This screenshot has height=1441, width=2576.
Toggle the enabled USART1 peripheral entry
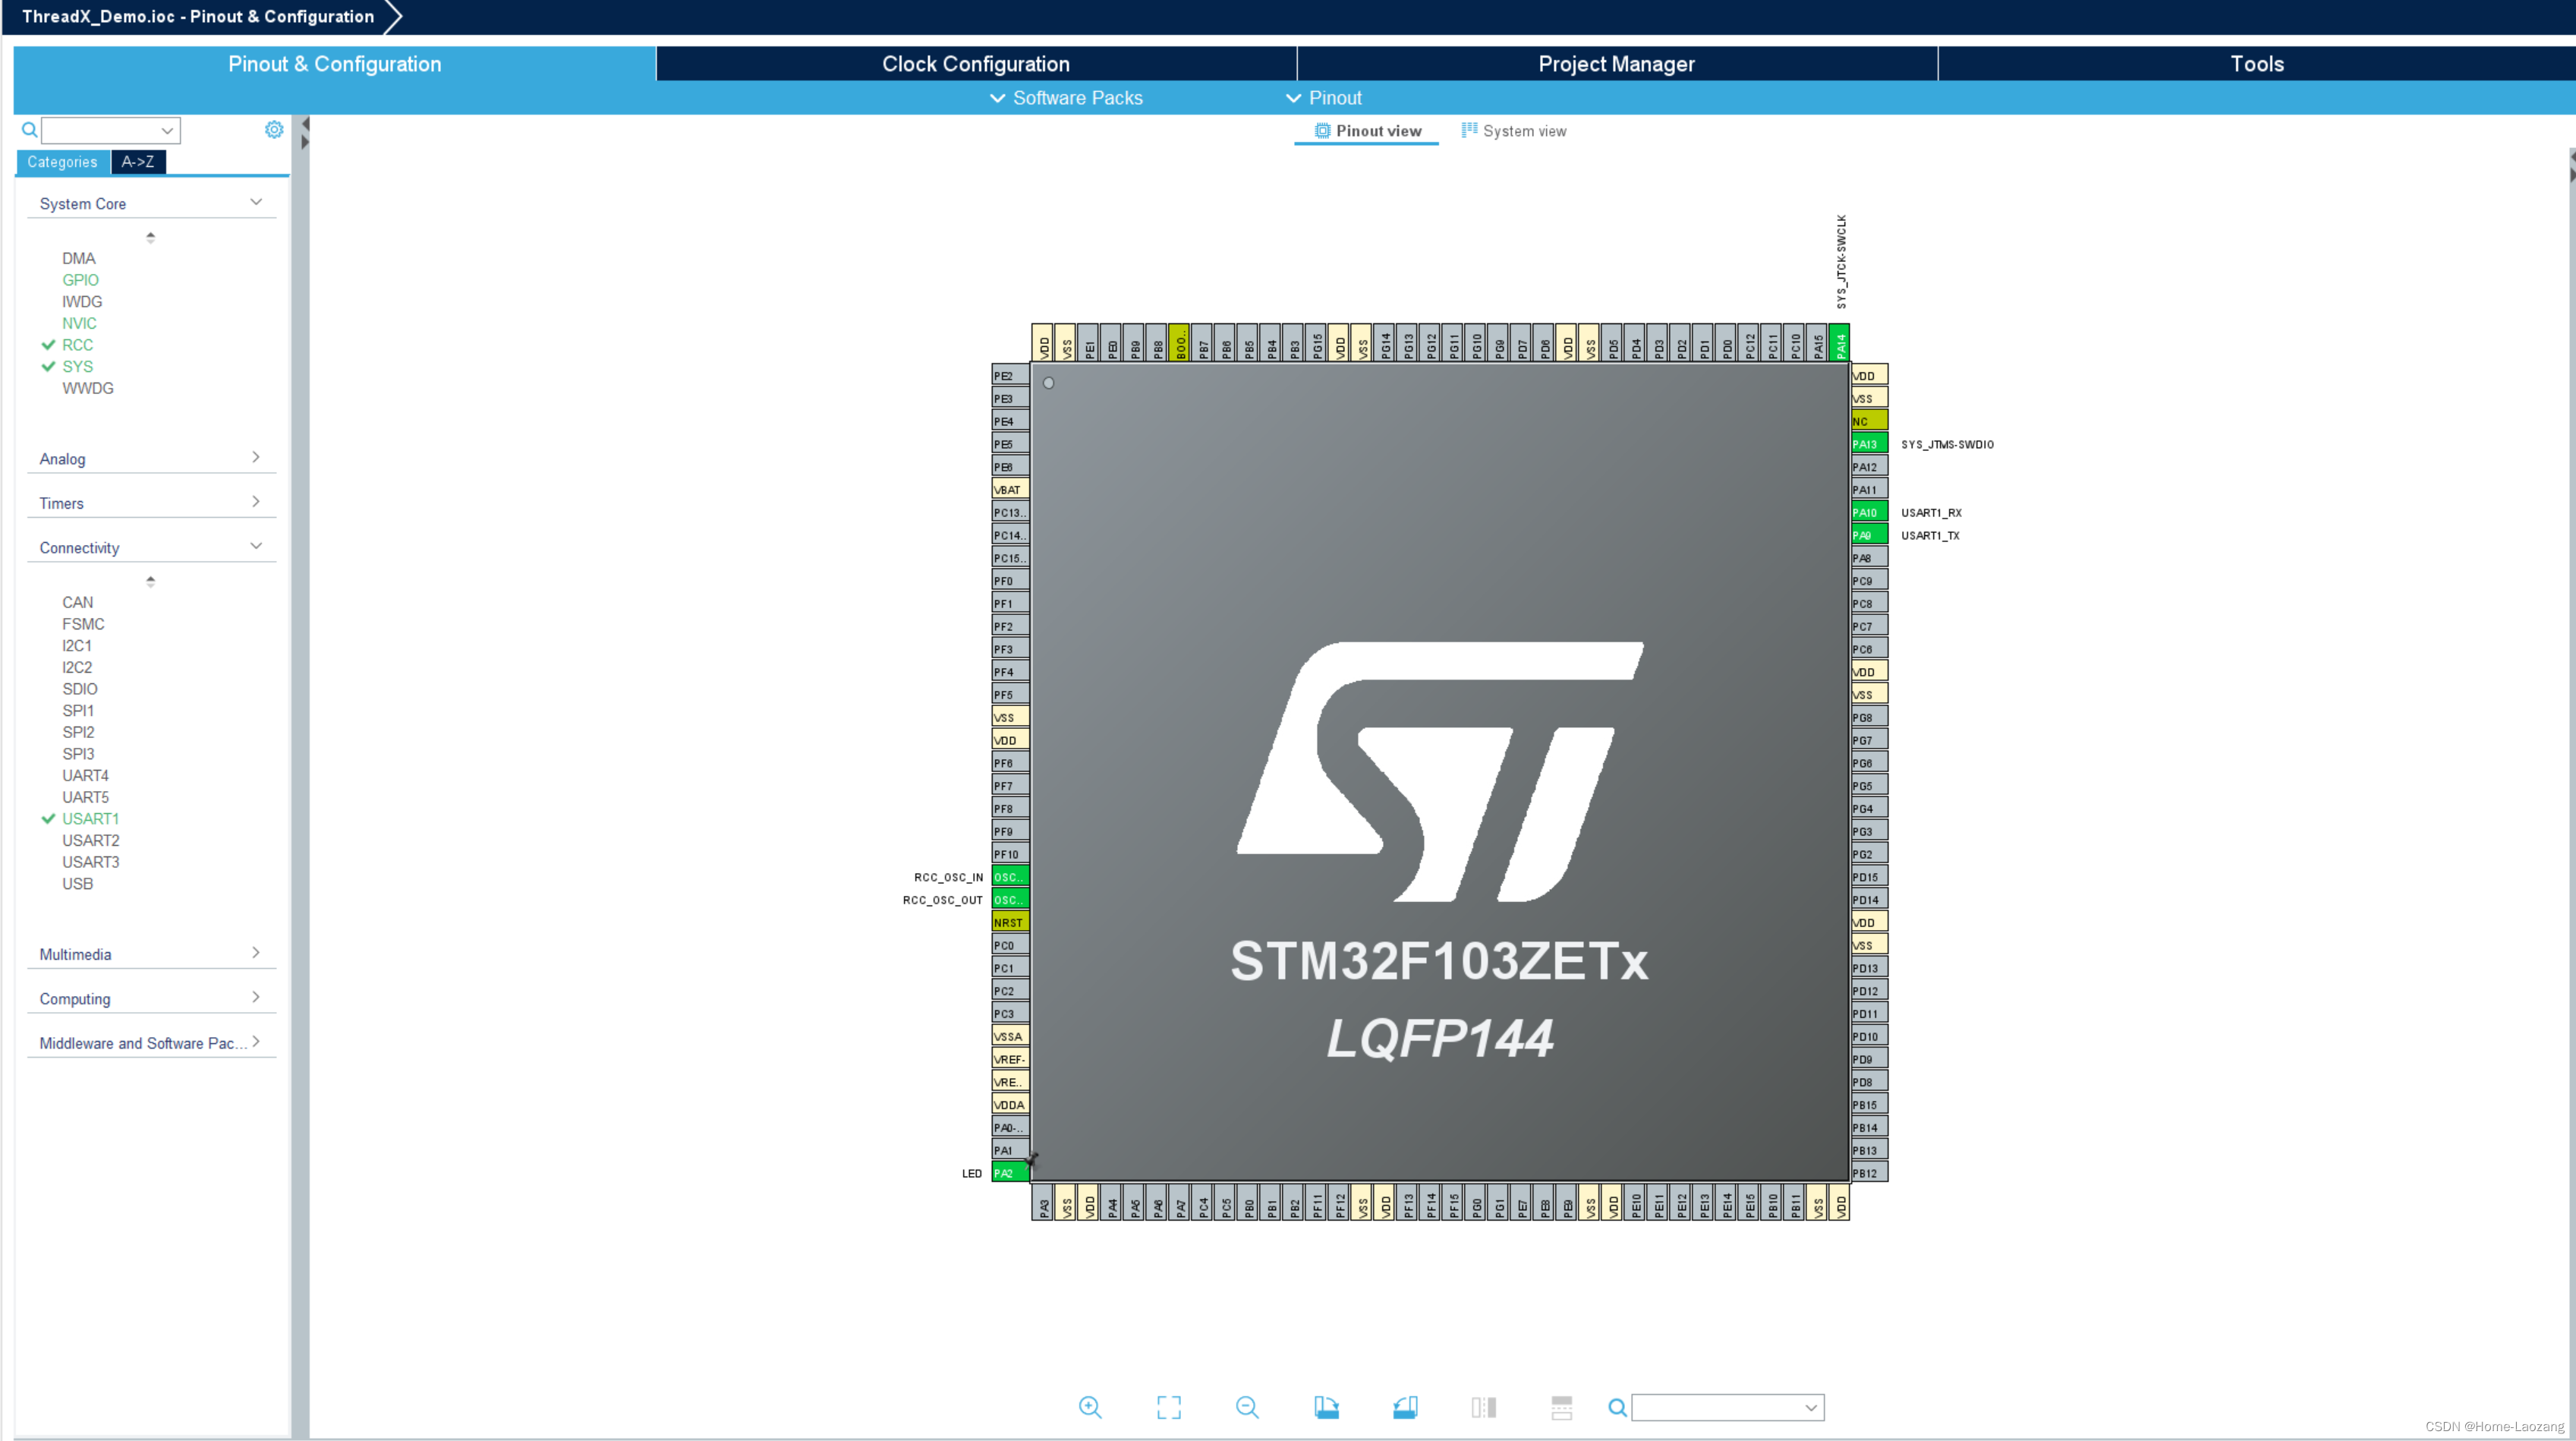pos(90,819)
